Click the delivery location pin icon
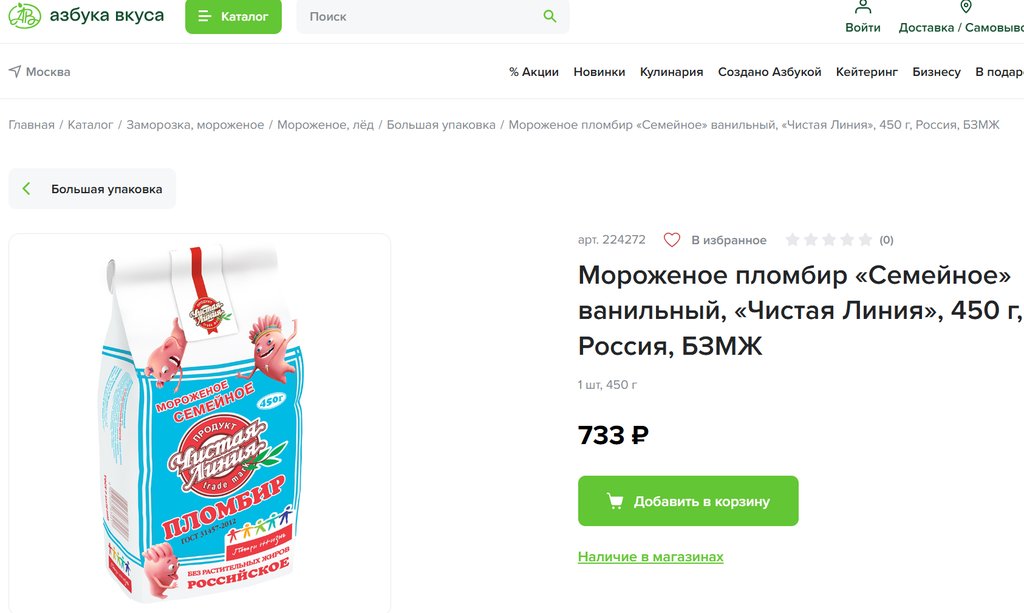 966,7
